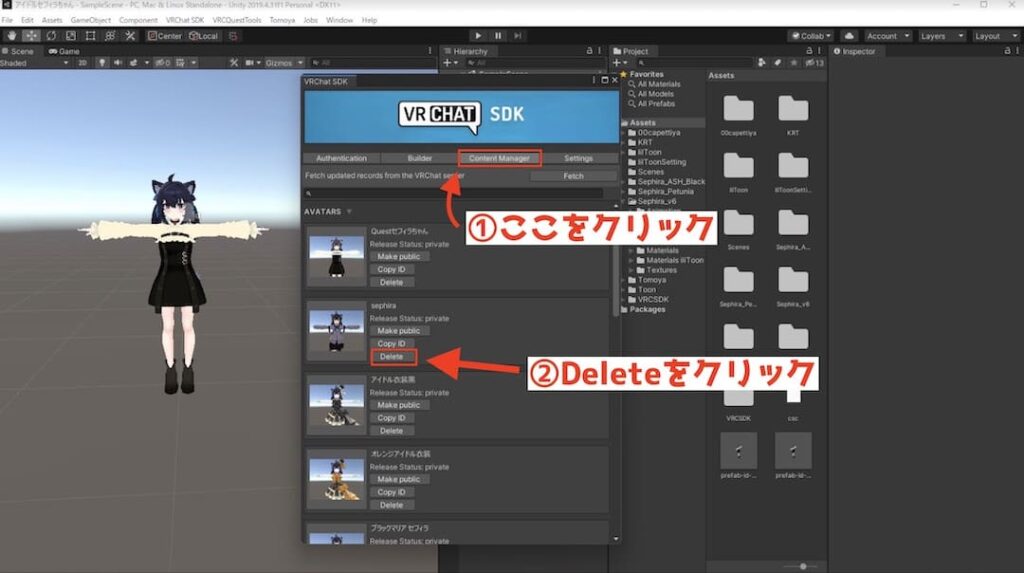The height and width of the screenshot is (573, 1024).
Task: Open the Gizmos dropdown
Action: click(283, 63)
